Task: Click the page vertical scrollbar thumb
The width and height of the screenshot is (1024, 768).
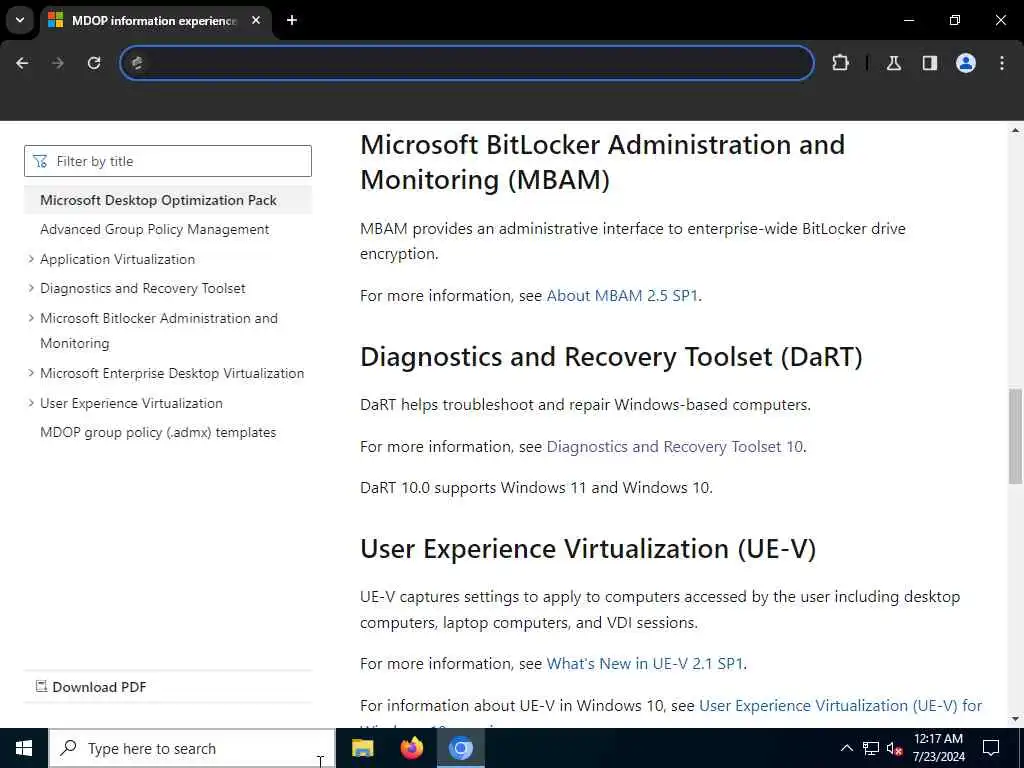Action: [x=1015, y=436]
